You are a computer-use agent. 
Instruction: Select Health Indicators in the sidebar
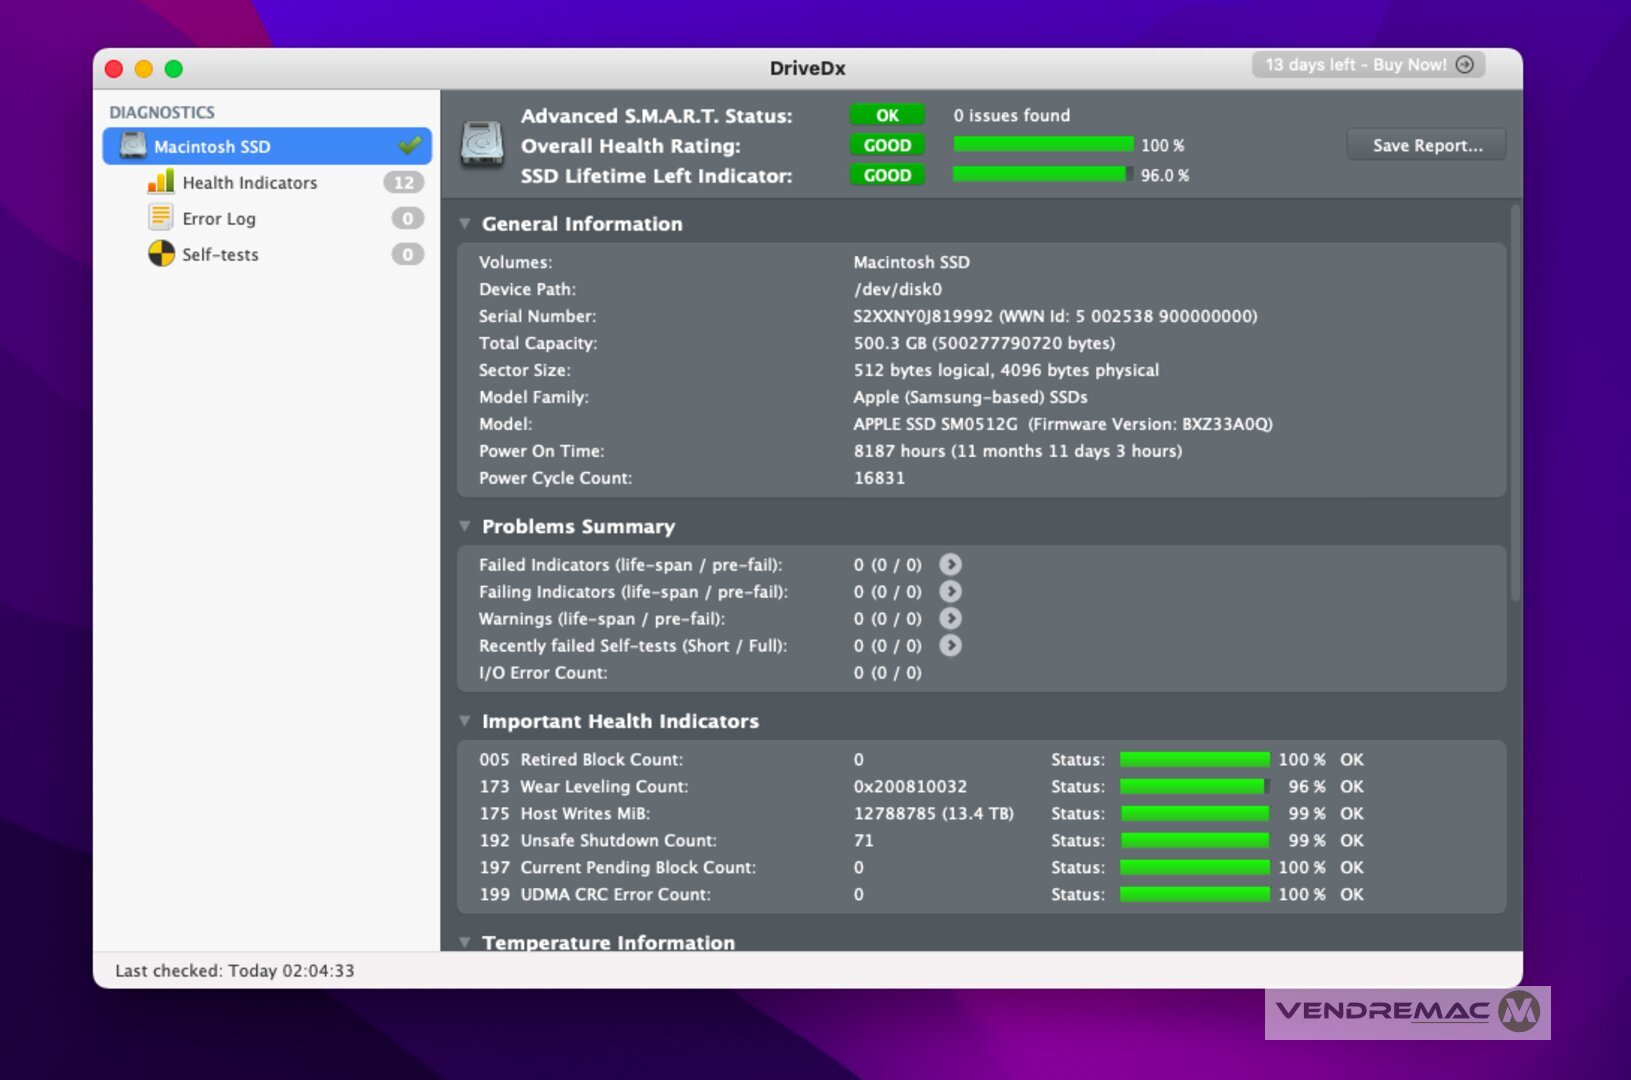point(249,183)
